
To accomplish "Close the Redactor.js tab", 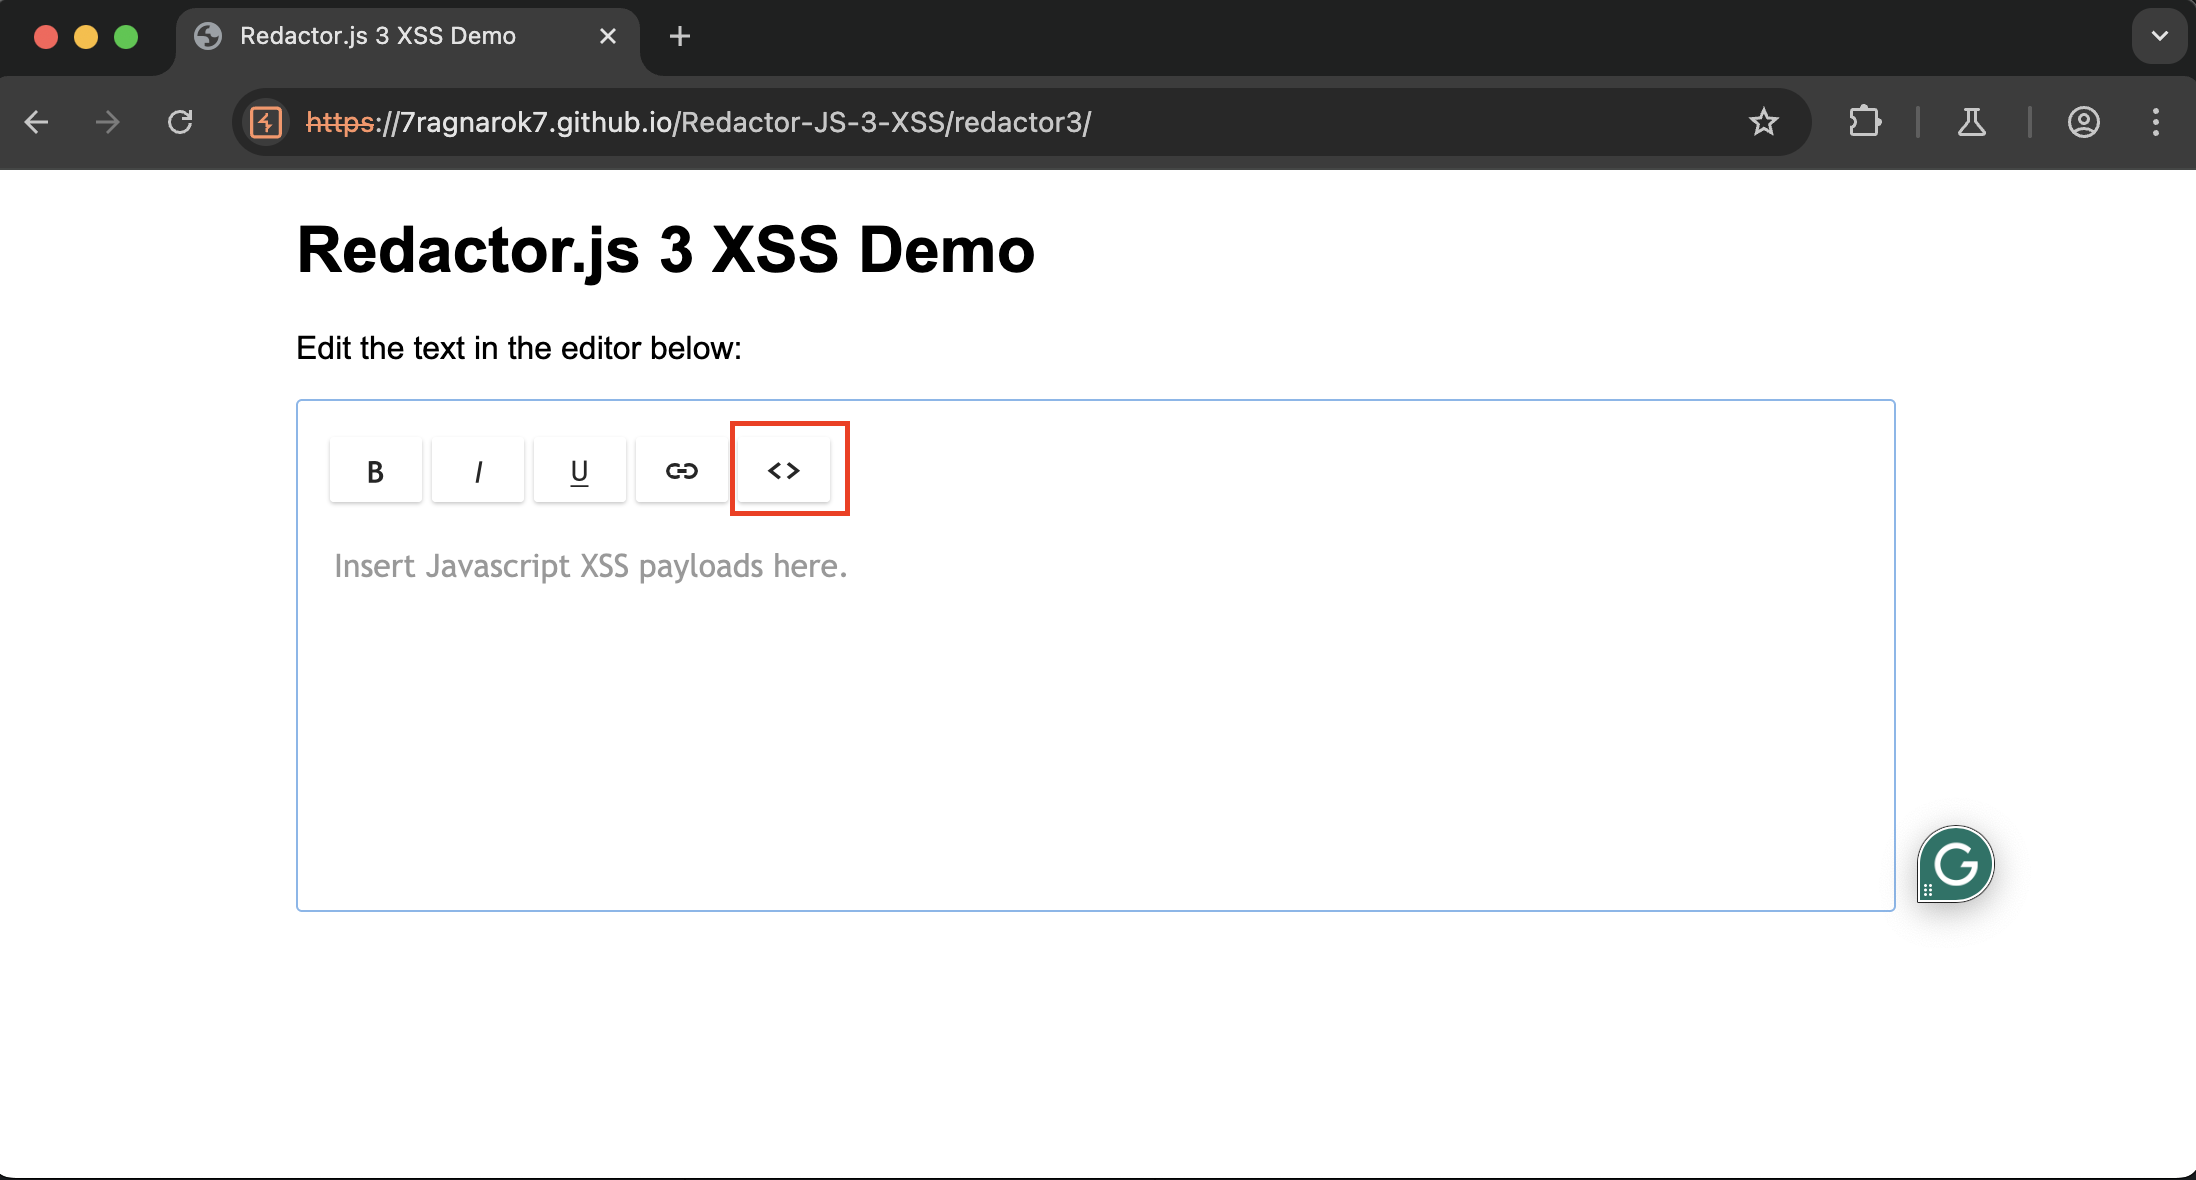I will tap(608, 37).
